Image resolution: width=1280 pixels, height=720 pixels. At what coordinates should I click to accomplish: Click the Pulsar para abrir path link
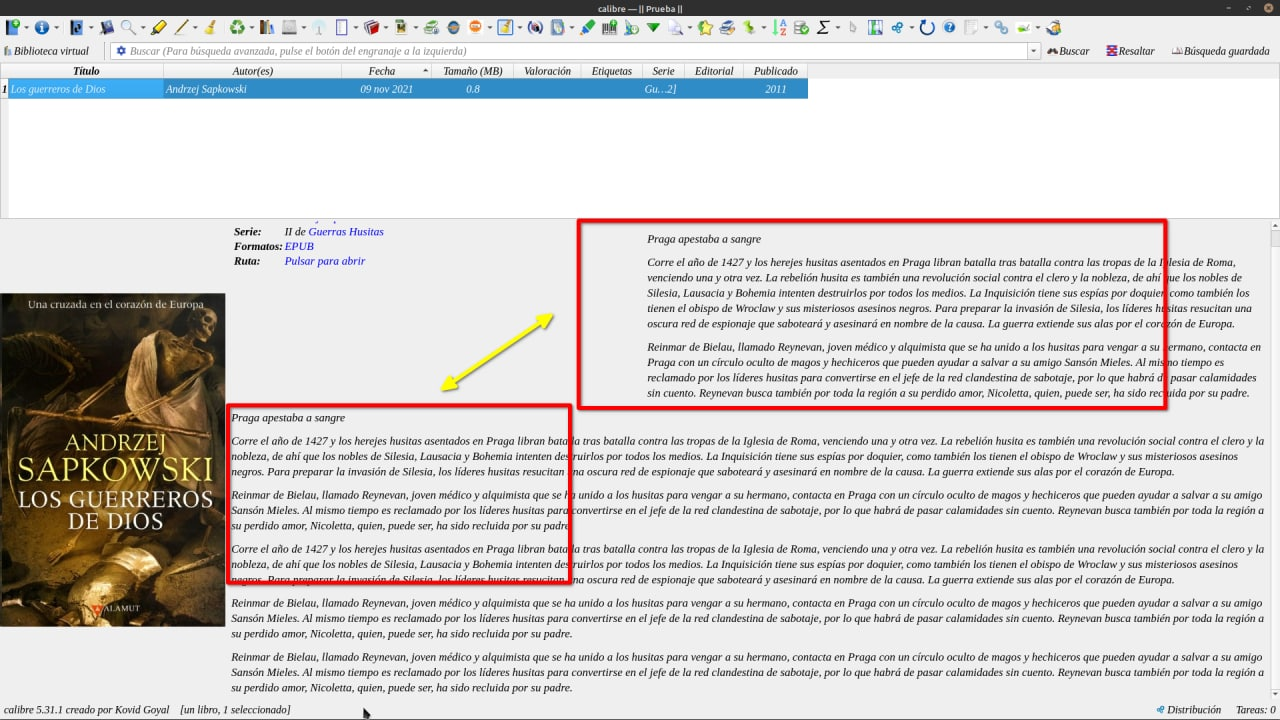click(x=325, y=261)
